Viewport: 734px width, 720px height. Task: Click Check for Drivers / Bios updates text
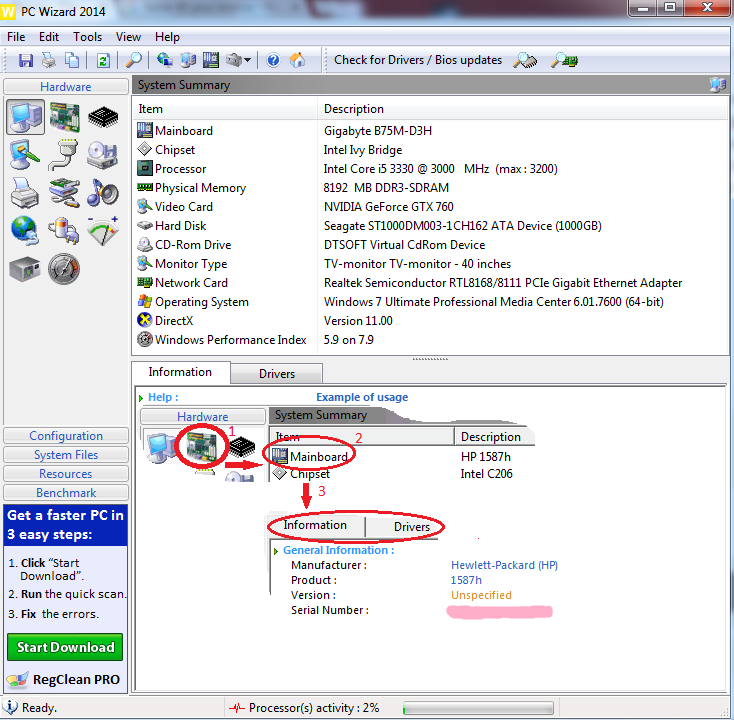(418, 60)
